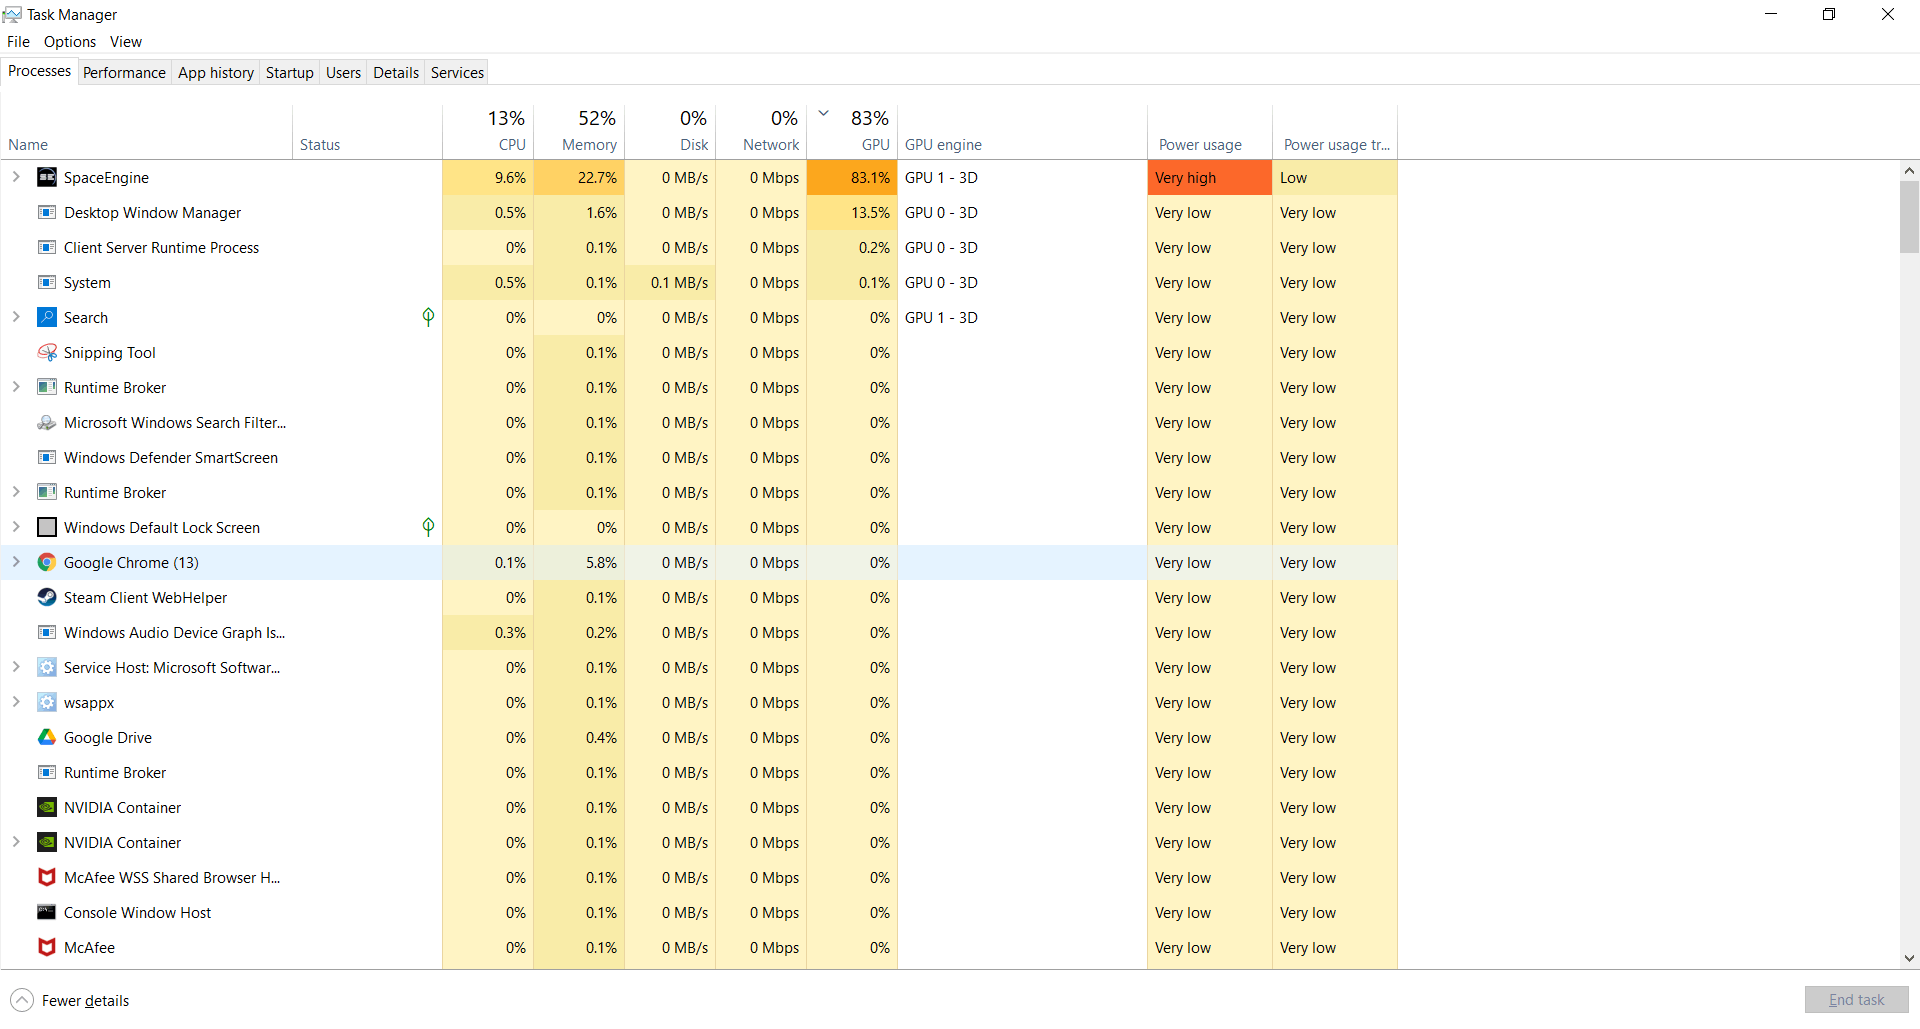Click the scroll down arrow of process list
The image size is (1920, 1029).
point(1909,958)
